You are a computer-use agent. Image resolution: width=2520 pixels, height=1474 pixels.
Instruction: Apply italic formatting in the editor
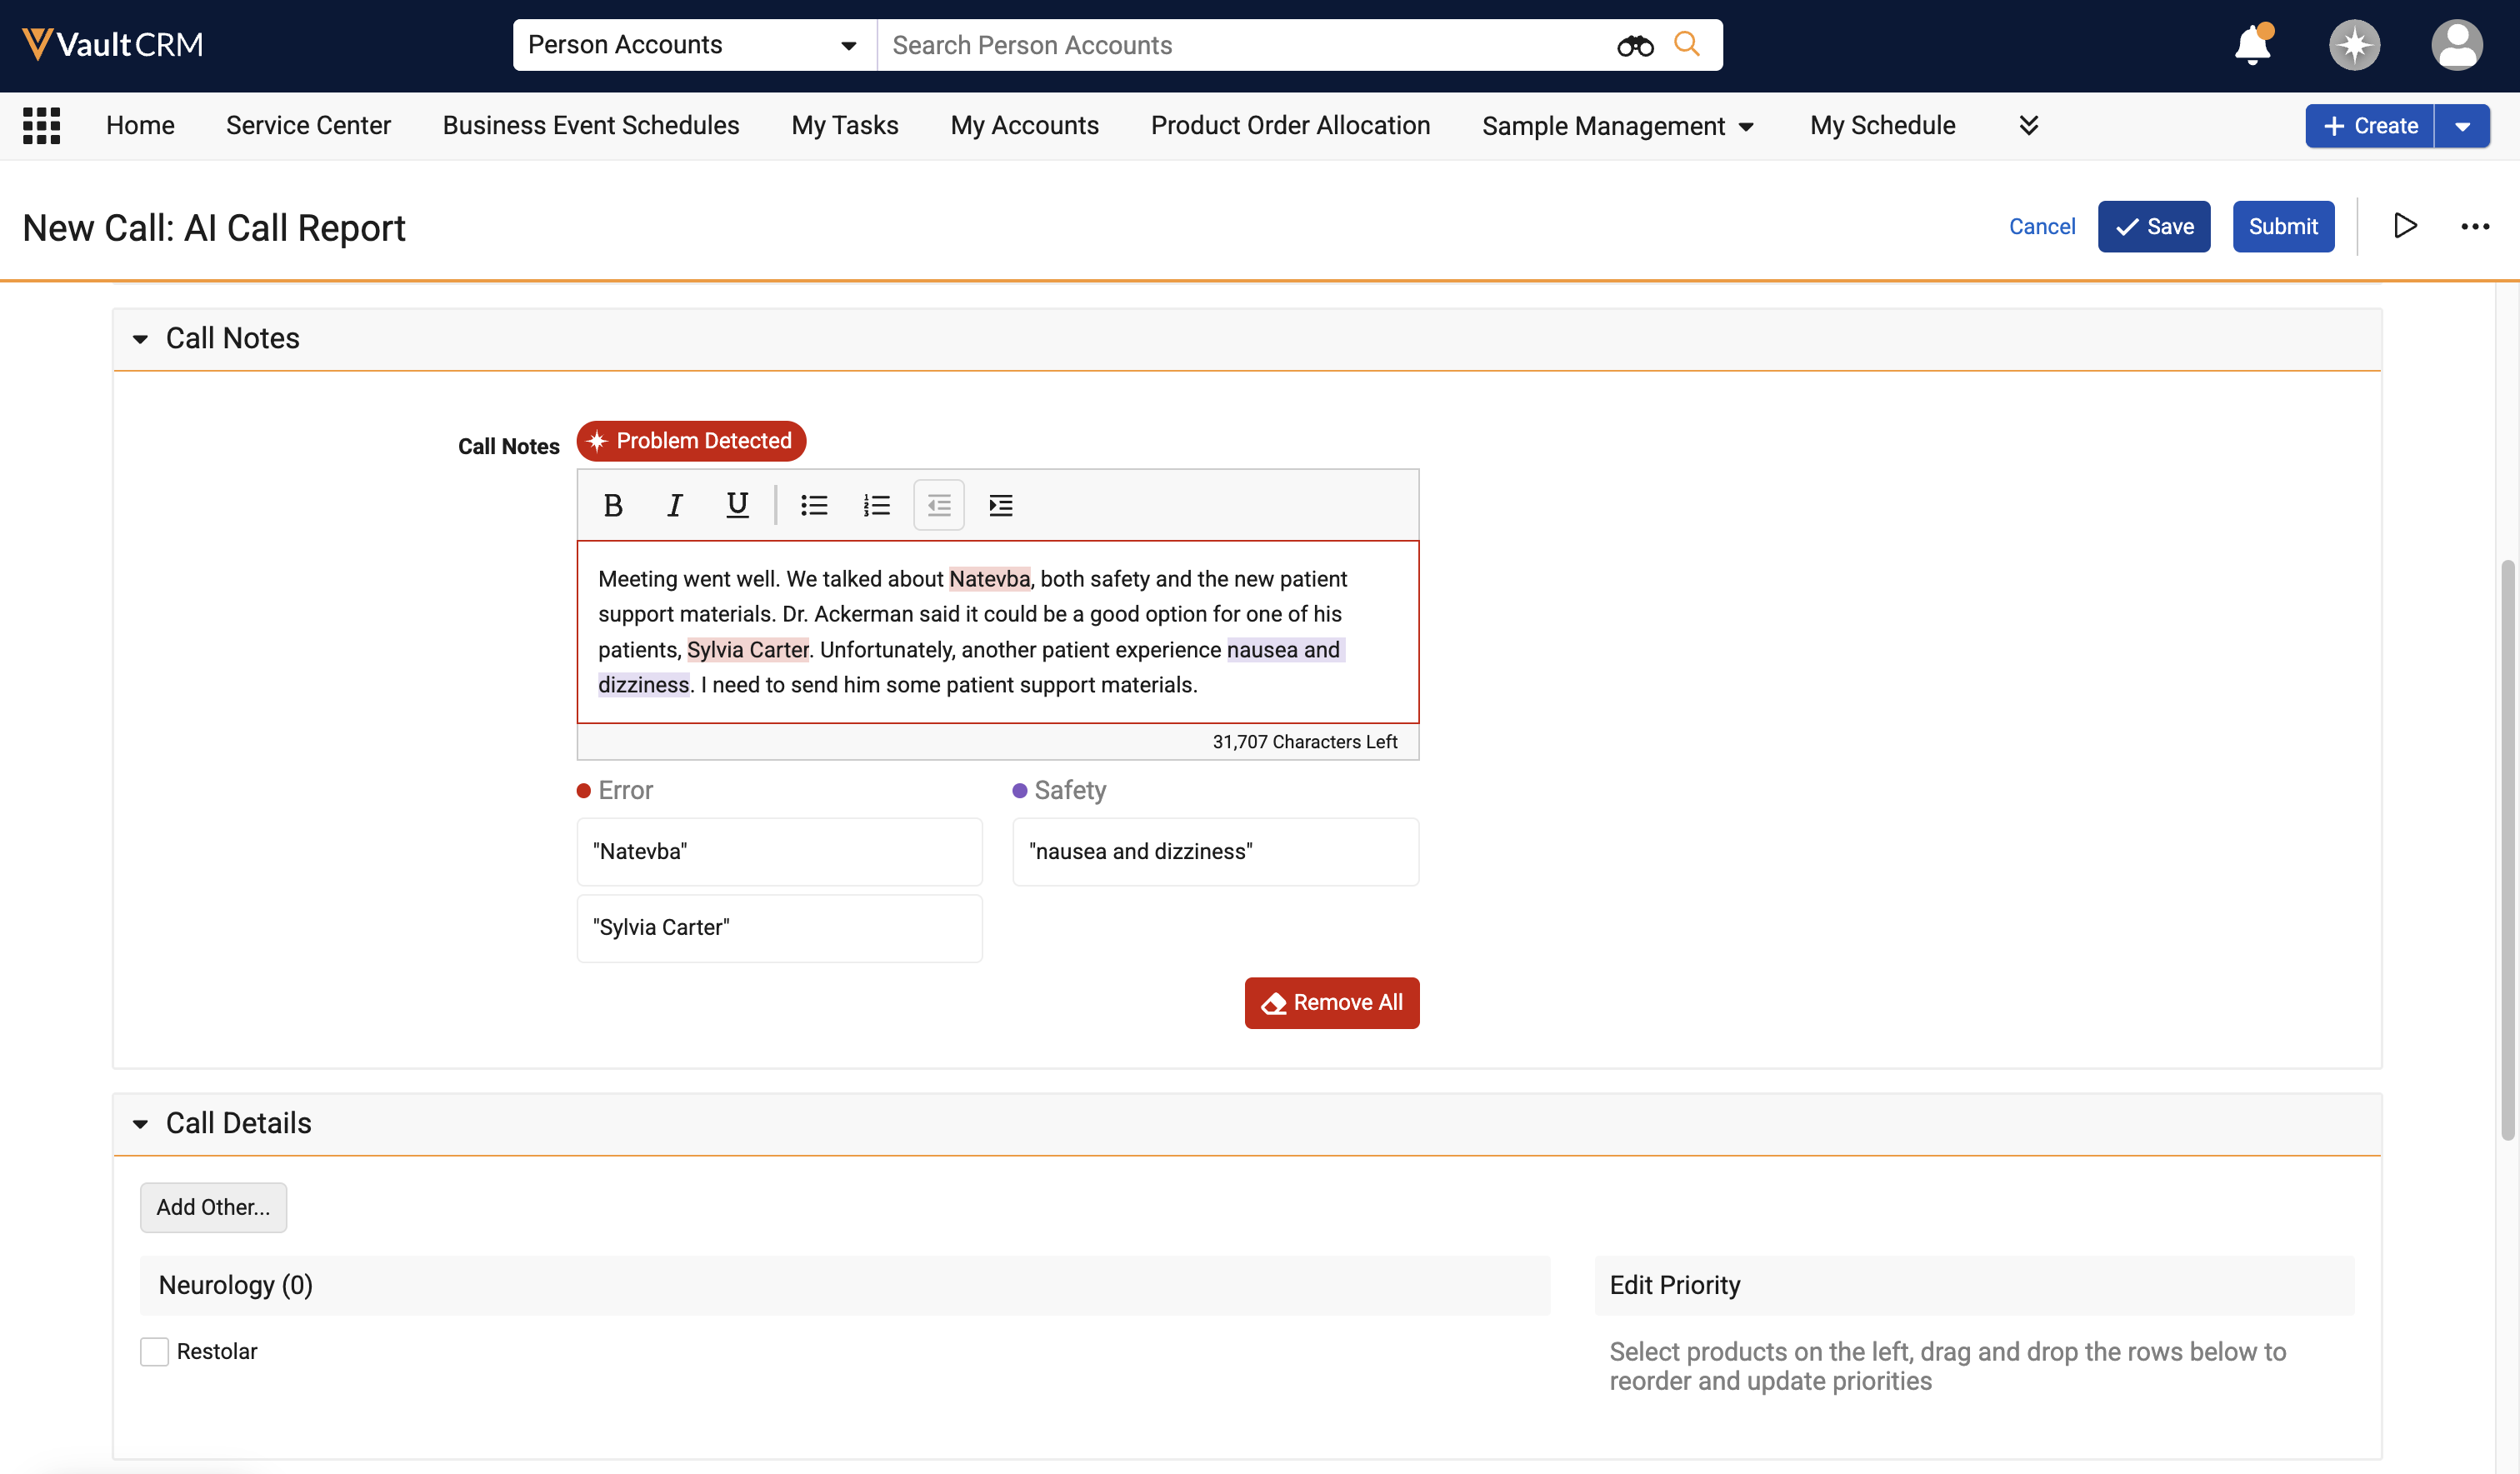tap(675, 505)
